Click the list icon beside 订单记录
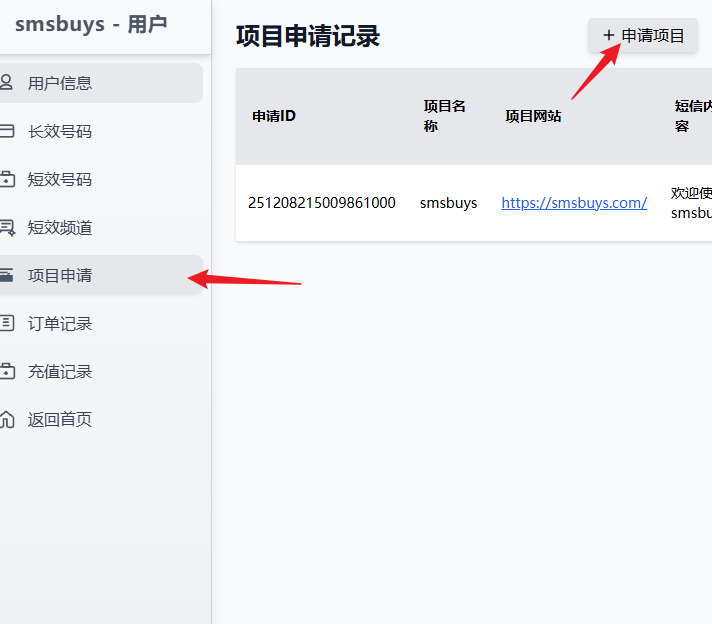 (6, 323)
